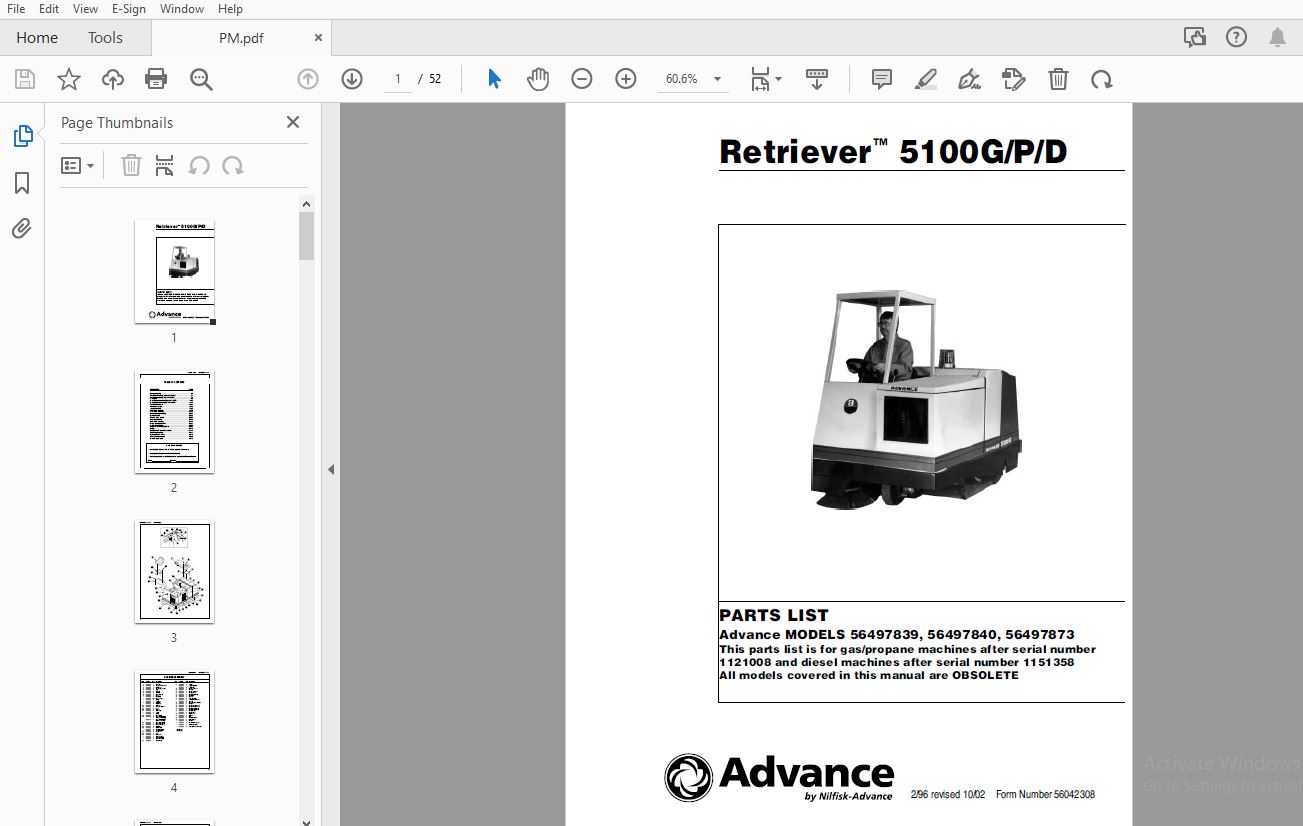Close the Page Thumbnails panel

click(x=293, y=122)
